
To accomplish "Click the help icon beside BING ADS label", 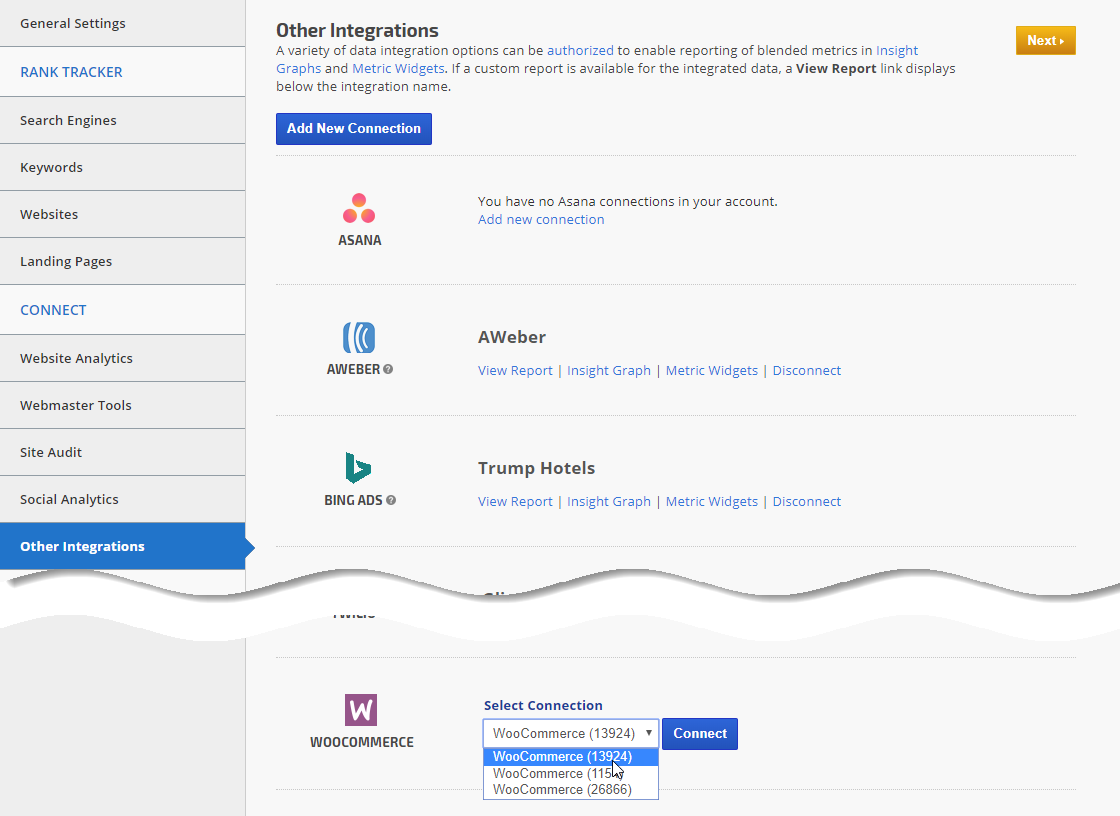I will [391, 500].
